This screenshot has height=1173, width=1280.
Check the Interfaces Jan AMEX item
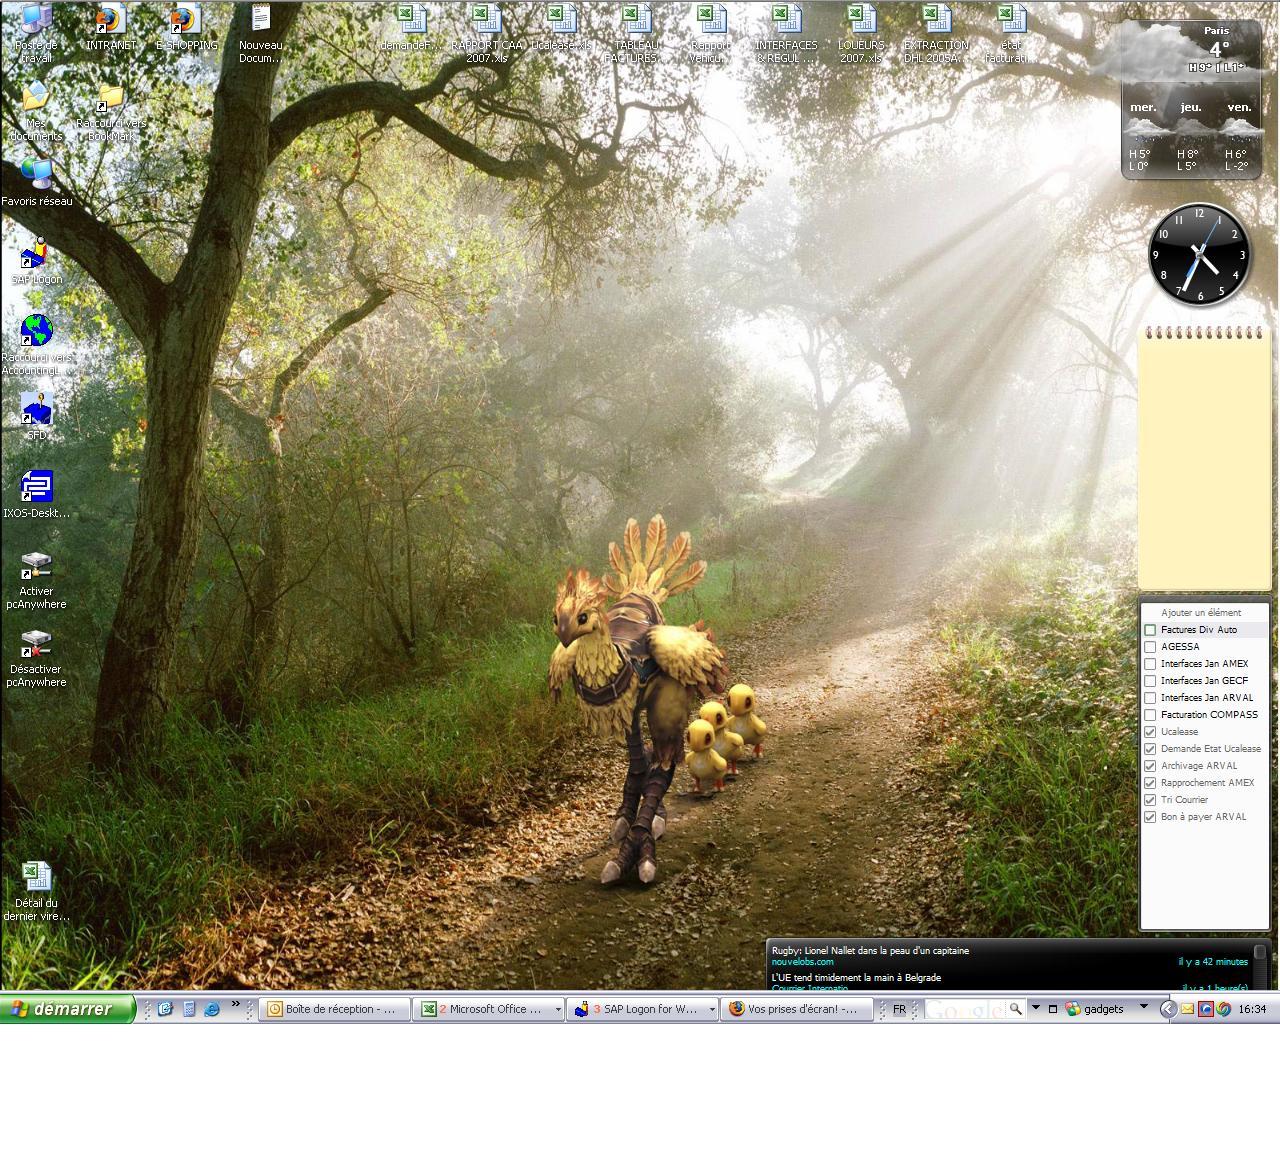pos(1150,664)
